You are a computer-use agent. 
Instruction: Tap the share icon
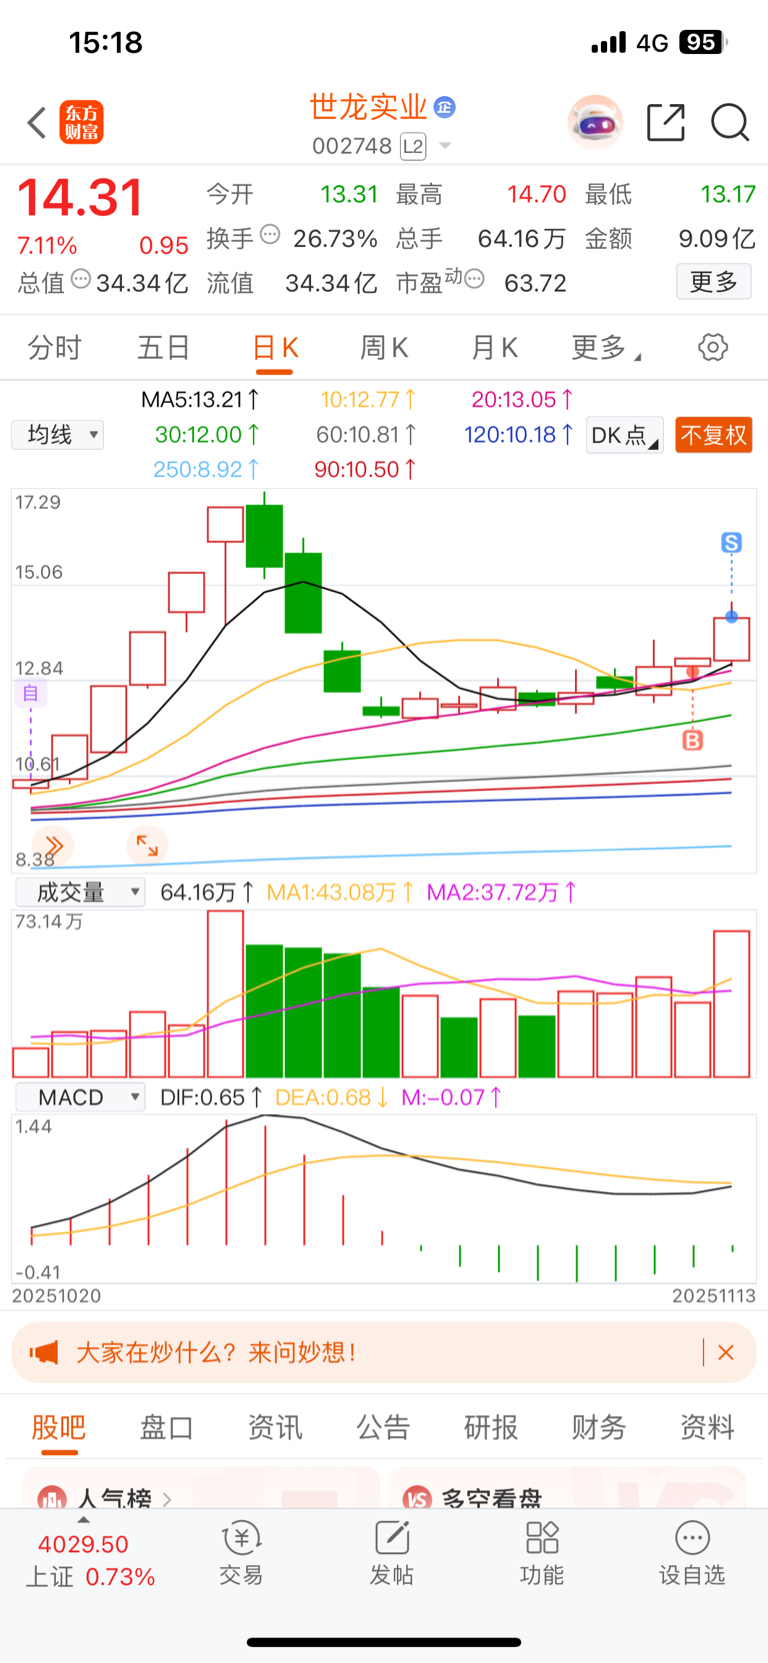[x=666, y=122]
